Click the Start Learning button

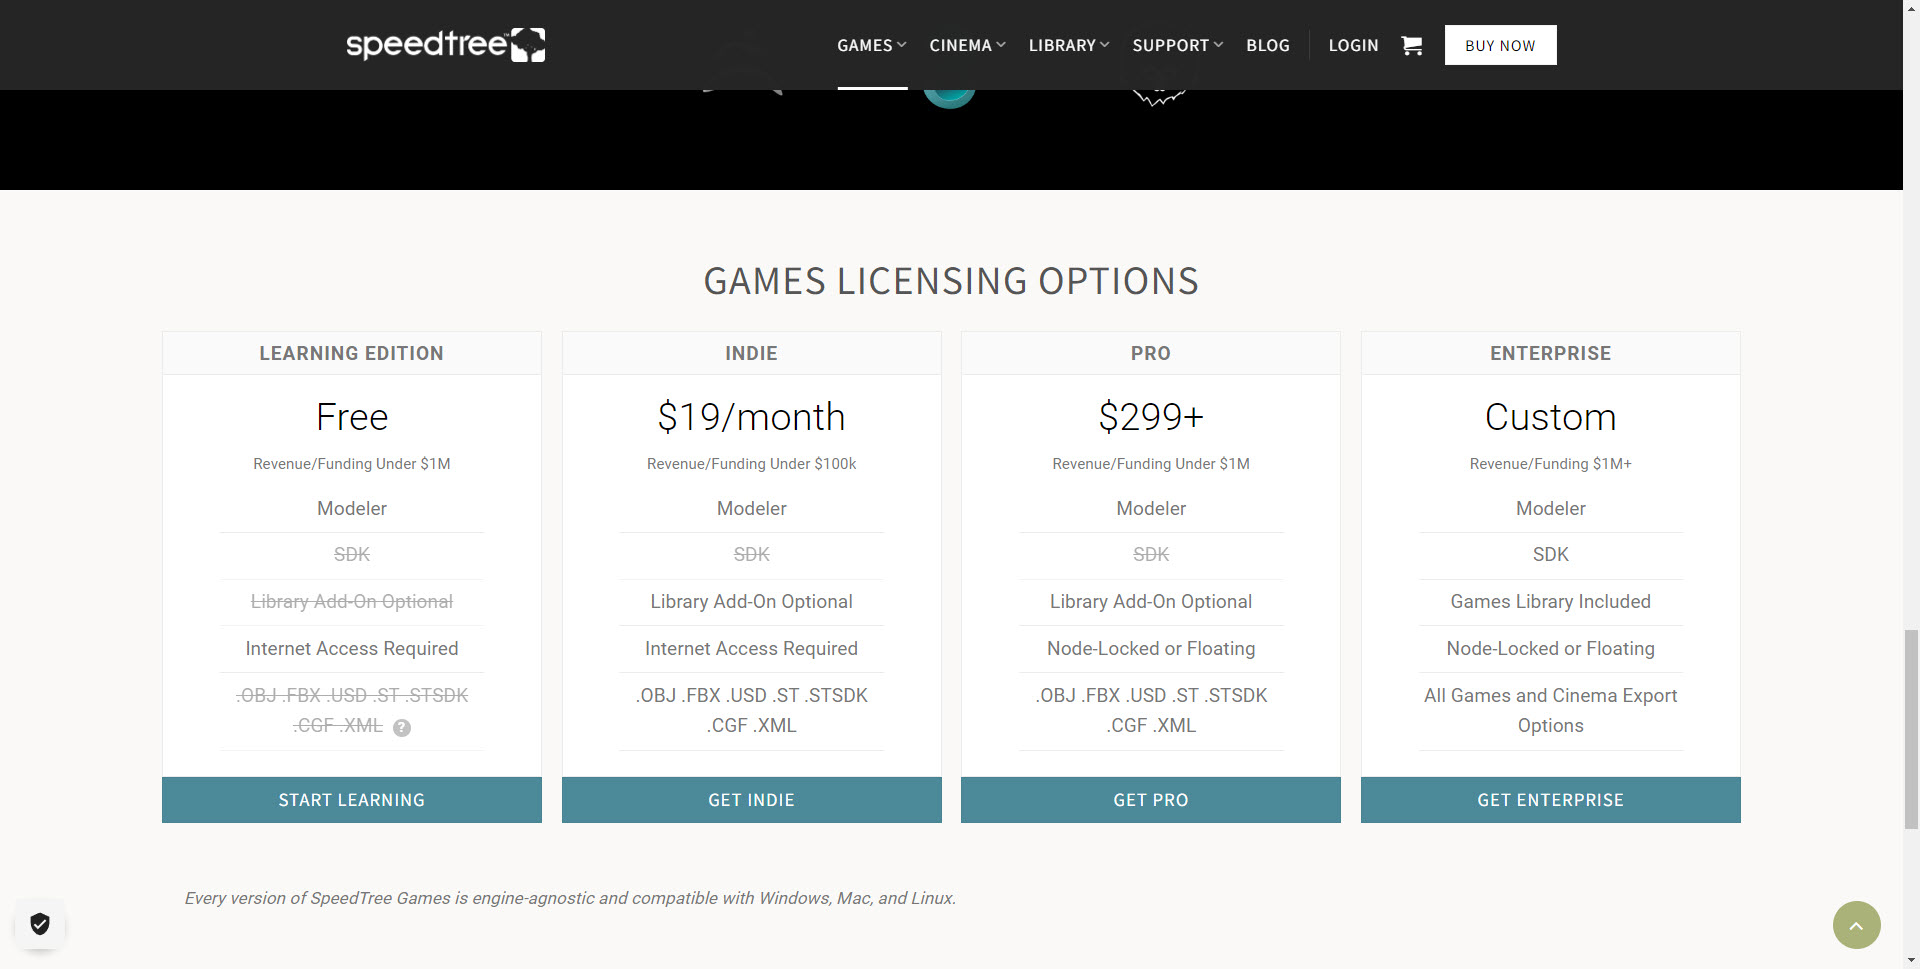pyautogui.click(x=352, y=800)
